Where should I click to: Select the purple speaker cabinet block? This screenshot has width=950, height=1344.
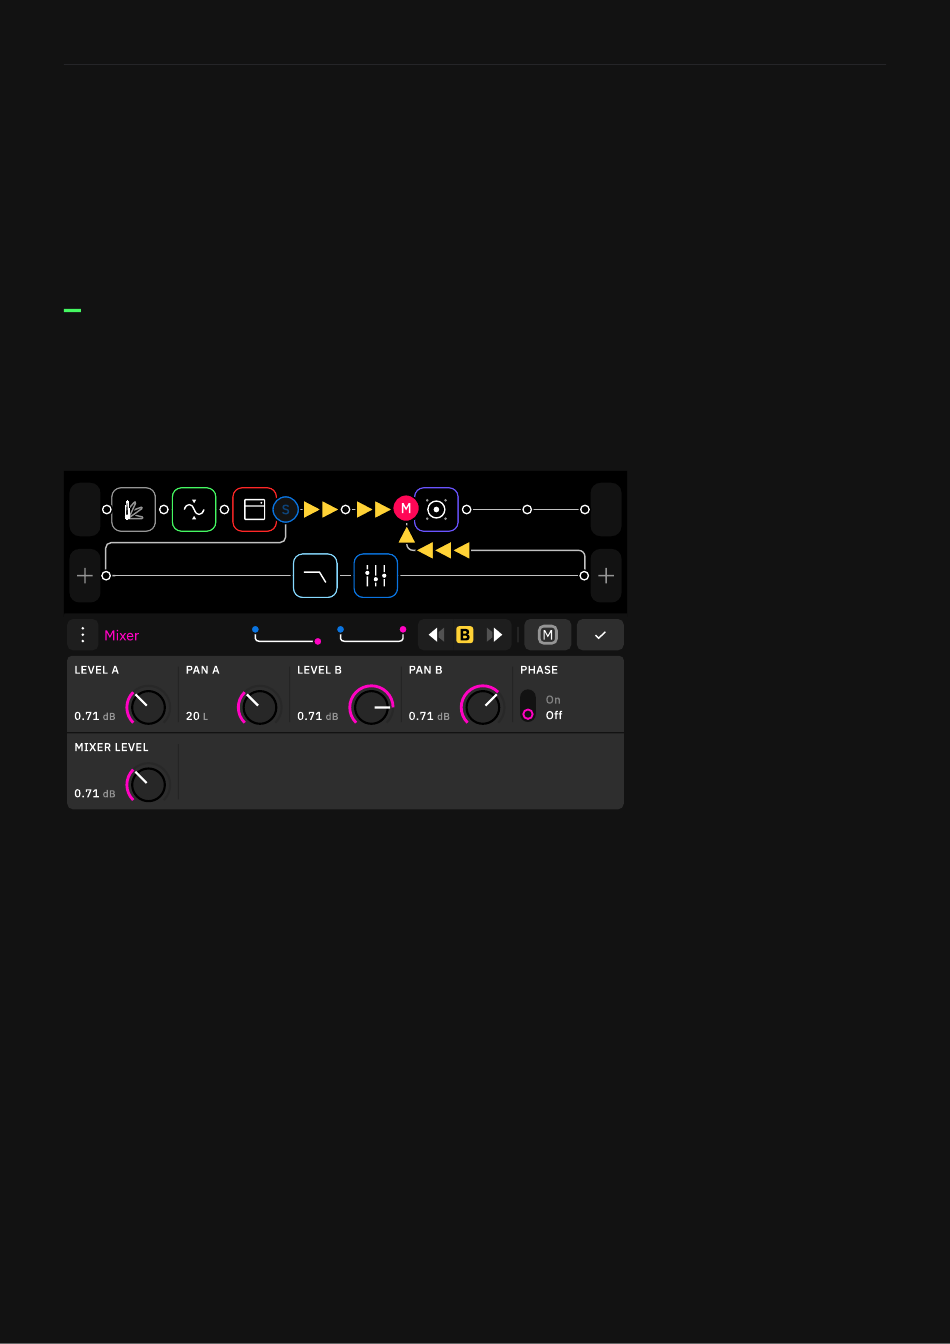(436, 509)
